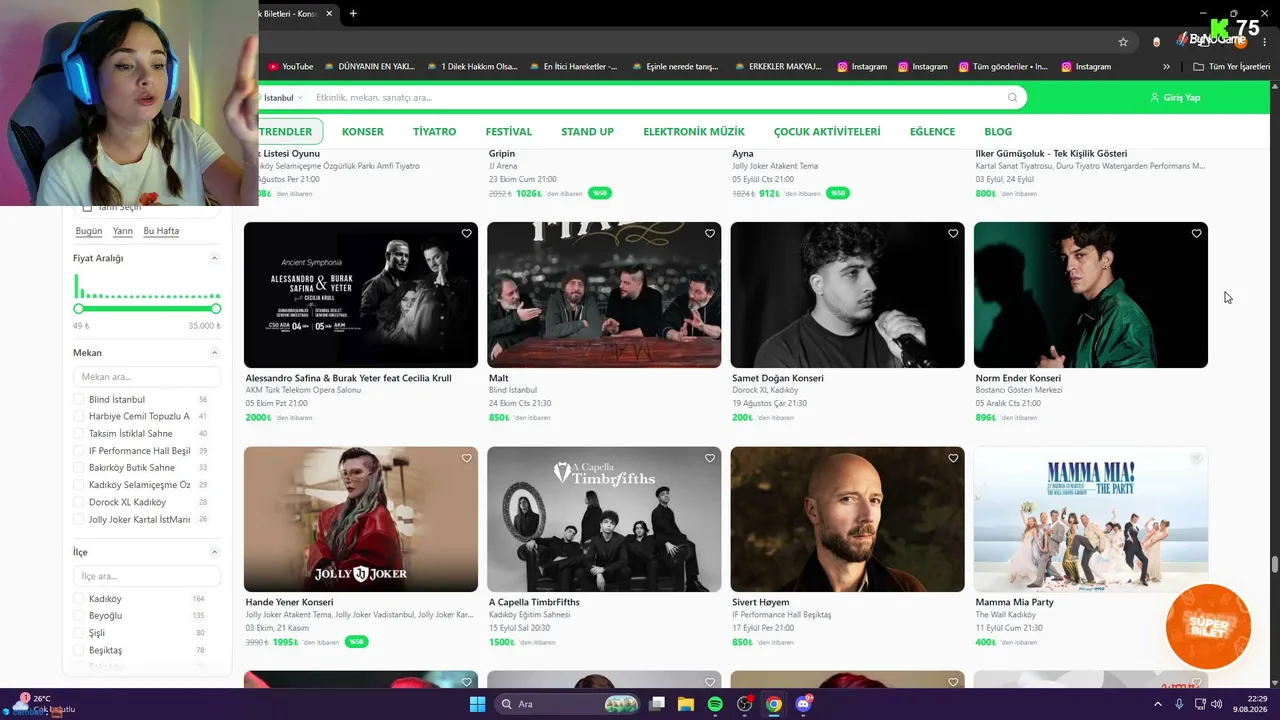Show hidden icons in the system tray
This screenshot has width=1280, height=720.
pos(1158,704)
